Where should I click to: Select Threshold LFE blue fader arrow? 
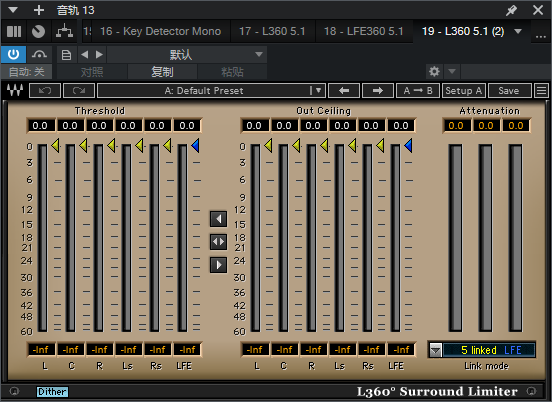click(195, 145)
